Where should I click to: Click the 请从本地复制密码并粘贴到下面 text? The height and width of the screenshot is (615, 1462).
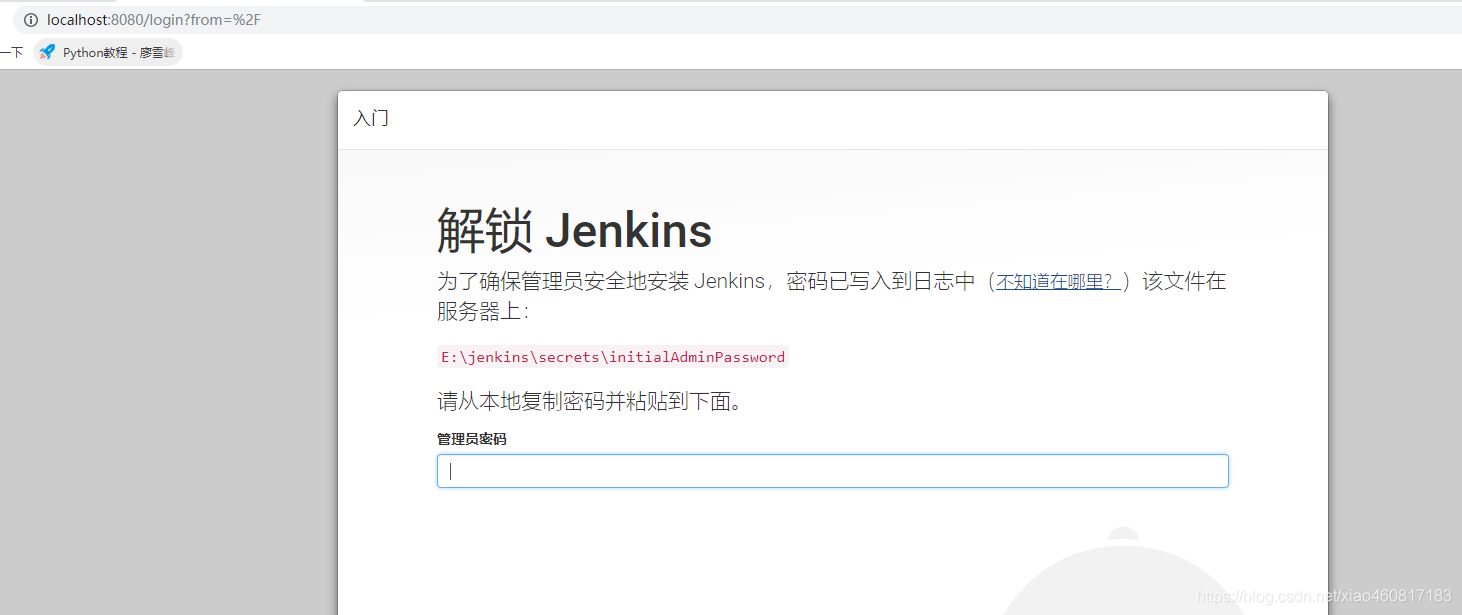click(589, 402)
